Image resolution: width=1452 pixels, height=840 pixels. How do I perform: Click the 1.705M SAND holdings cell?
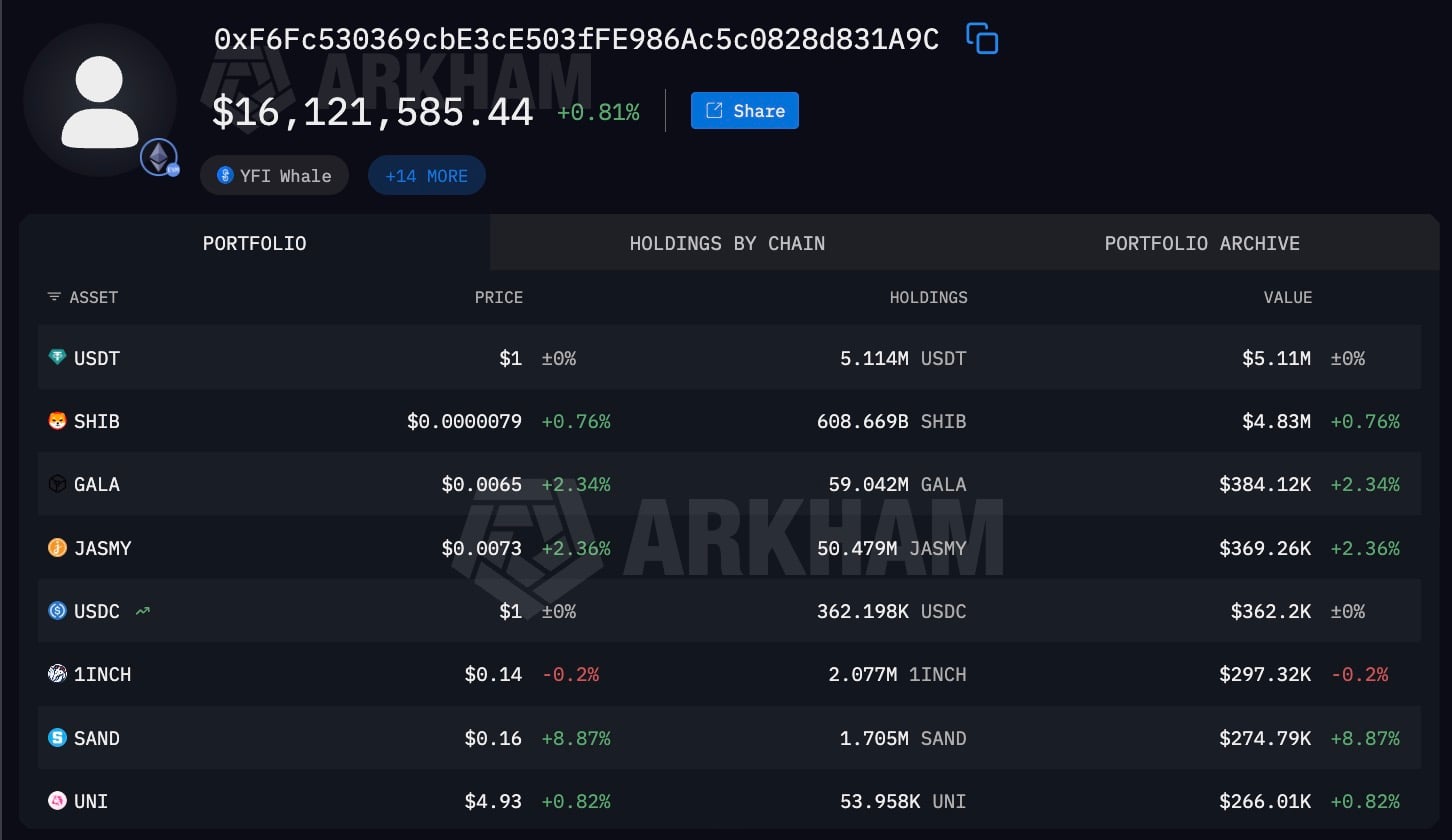click(x=904, y=738)
